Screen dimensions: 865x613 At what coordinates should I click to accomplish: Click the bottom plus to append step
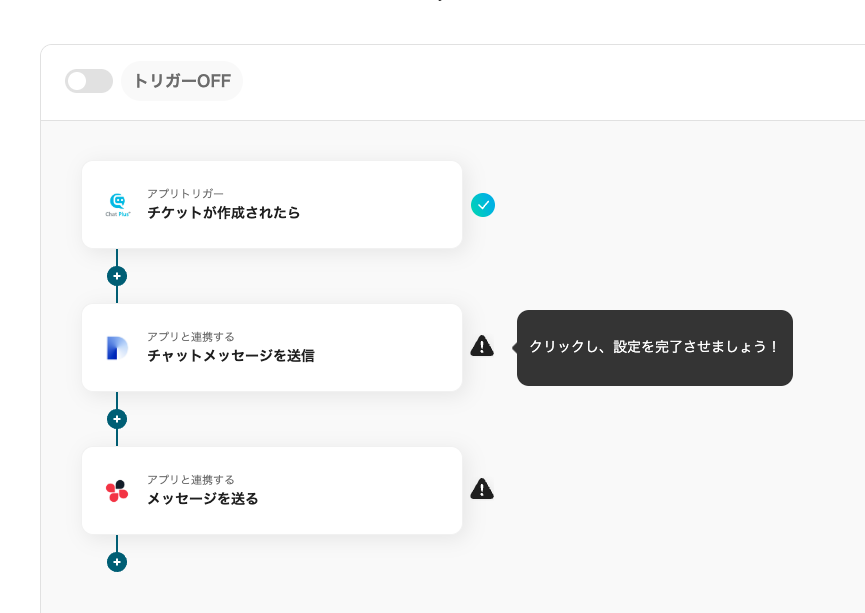coord(117,562)
